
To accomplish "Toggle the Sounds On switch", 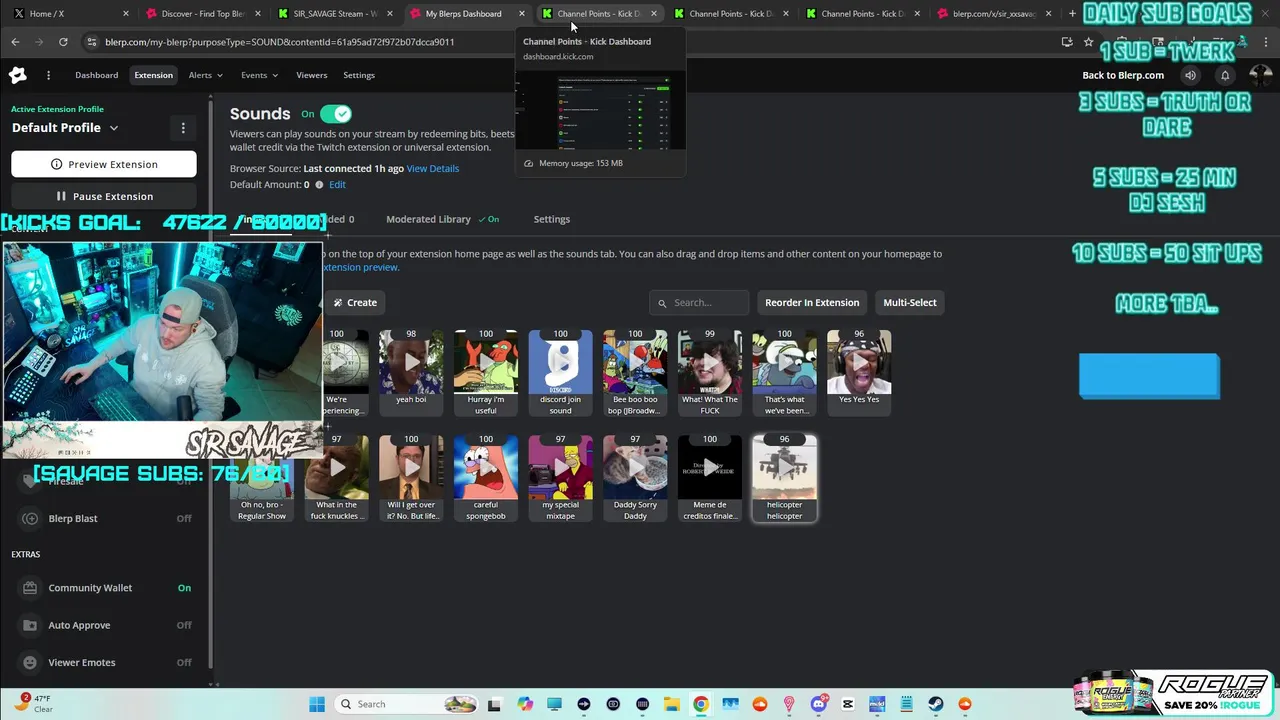I will click(x=336, y=114).
